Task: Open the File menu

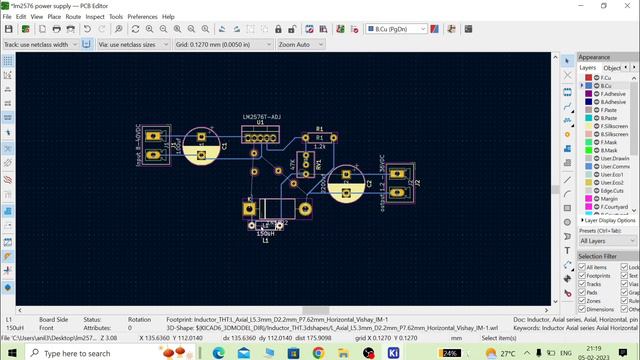Action: [x=7, y=17]
